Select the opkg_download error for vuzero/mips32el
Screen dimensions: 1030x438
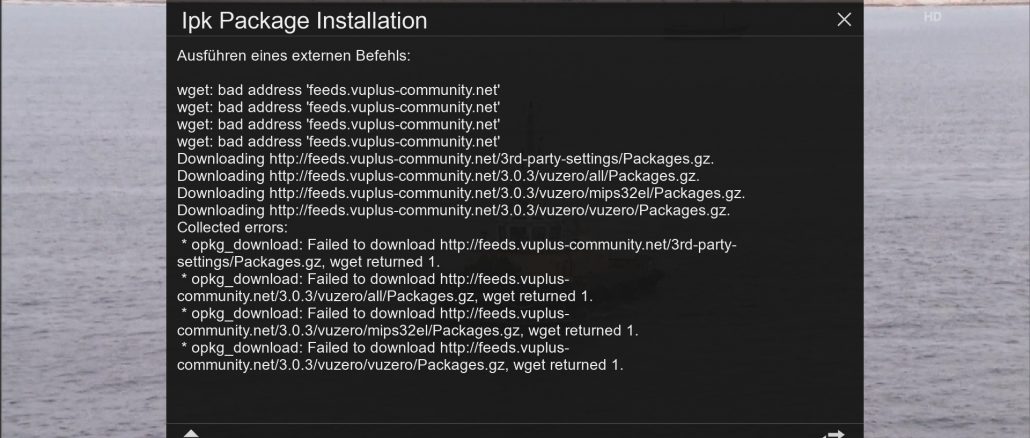(x=407, y=321)
